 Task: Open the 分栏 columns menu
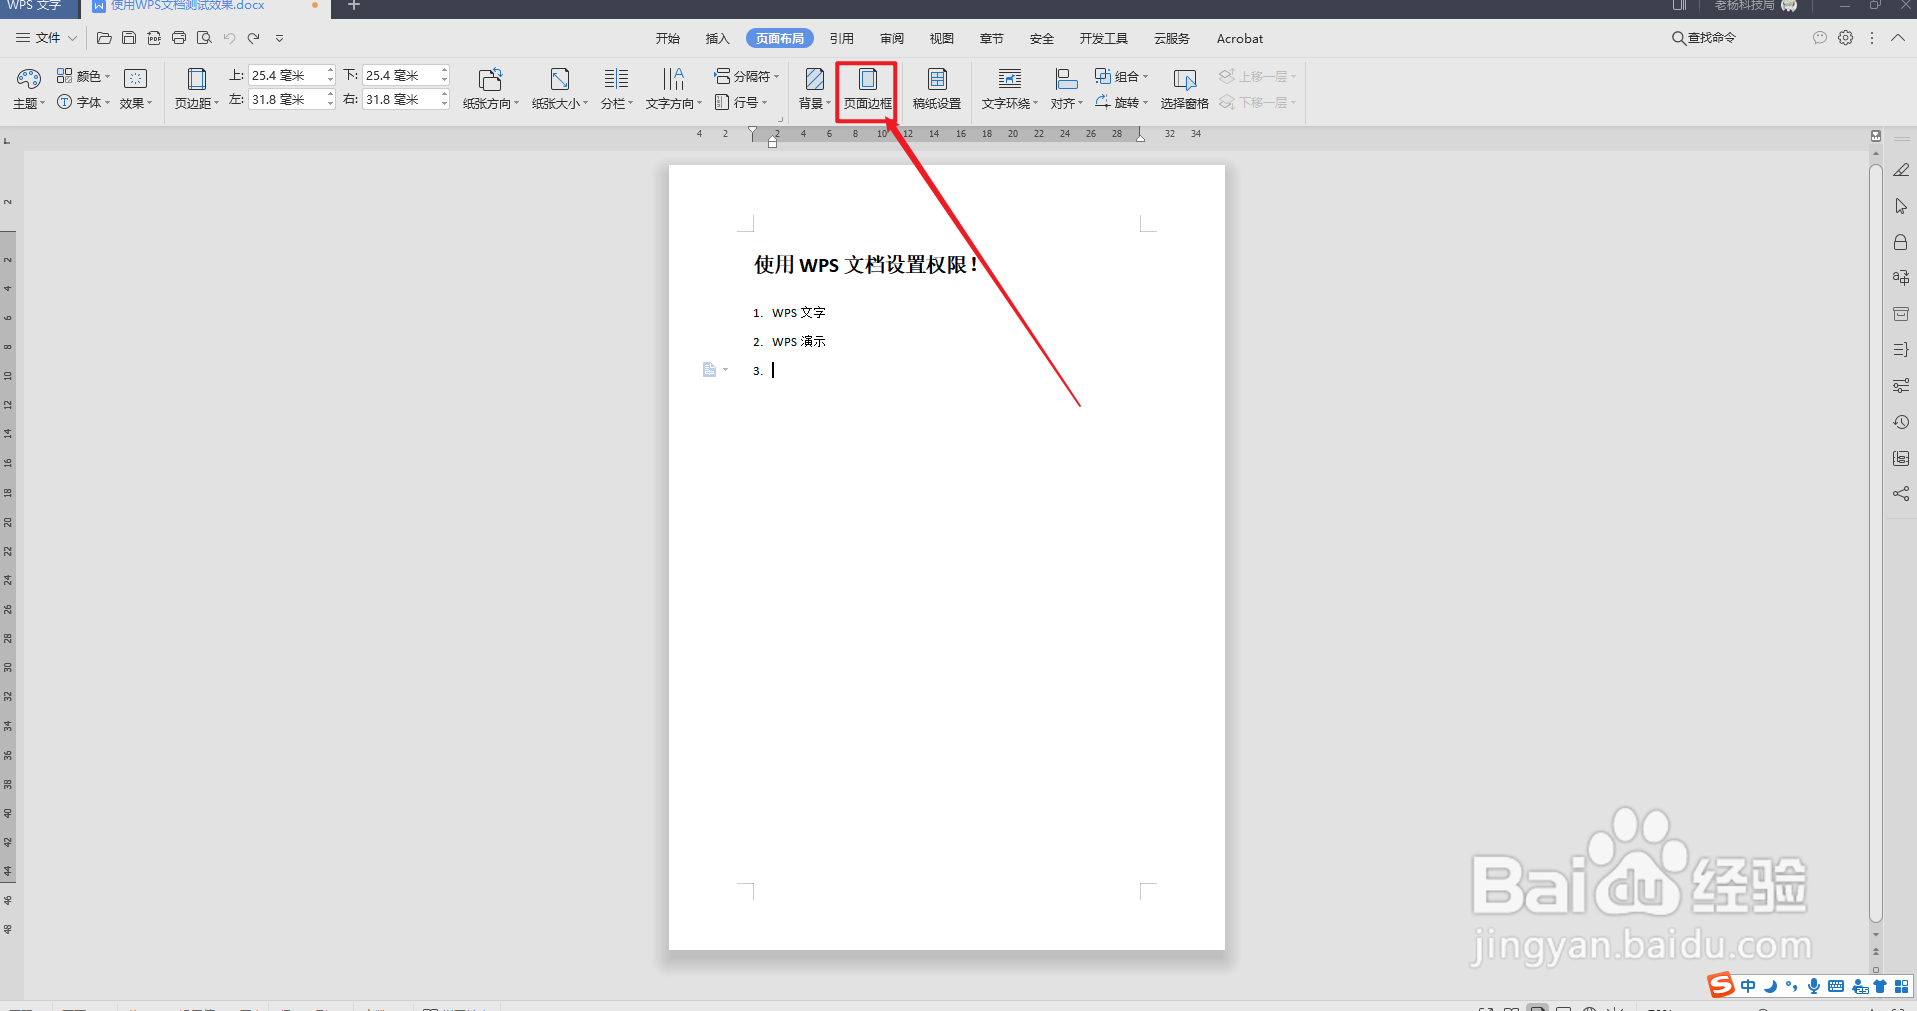[617, 89]
